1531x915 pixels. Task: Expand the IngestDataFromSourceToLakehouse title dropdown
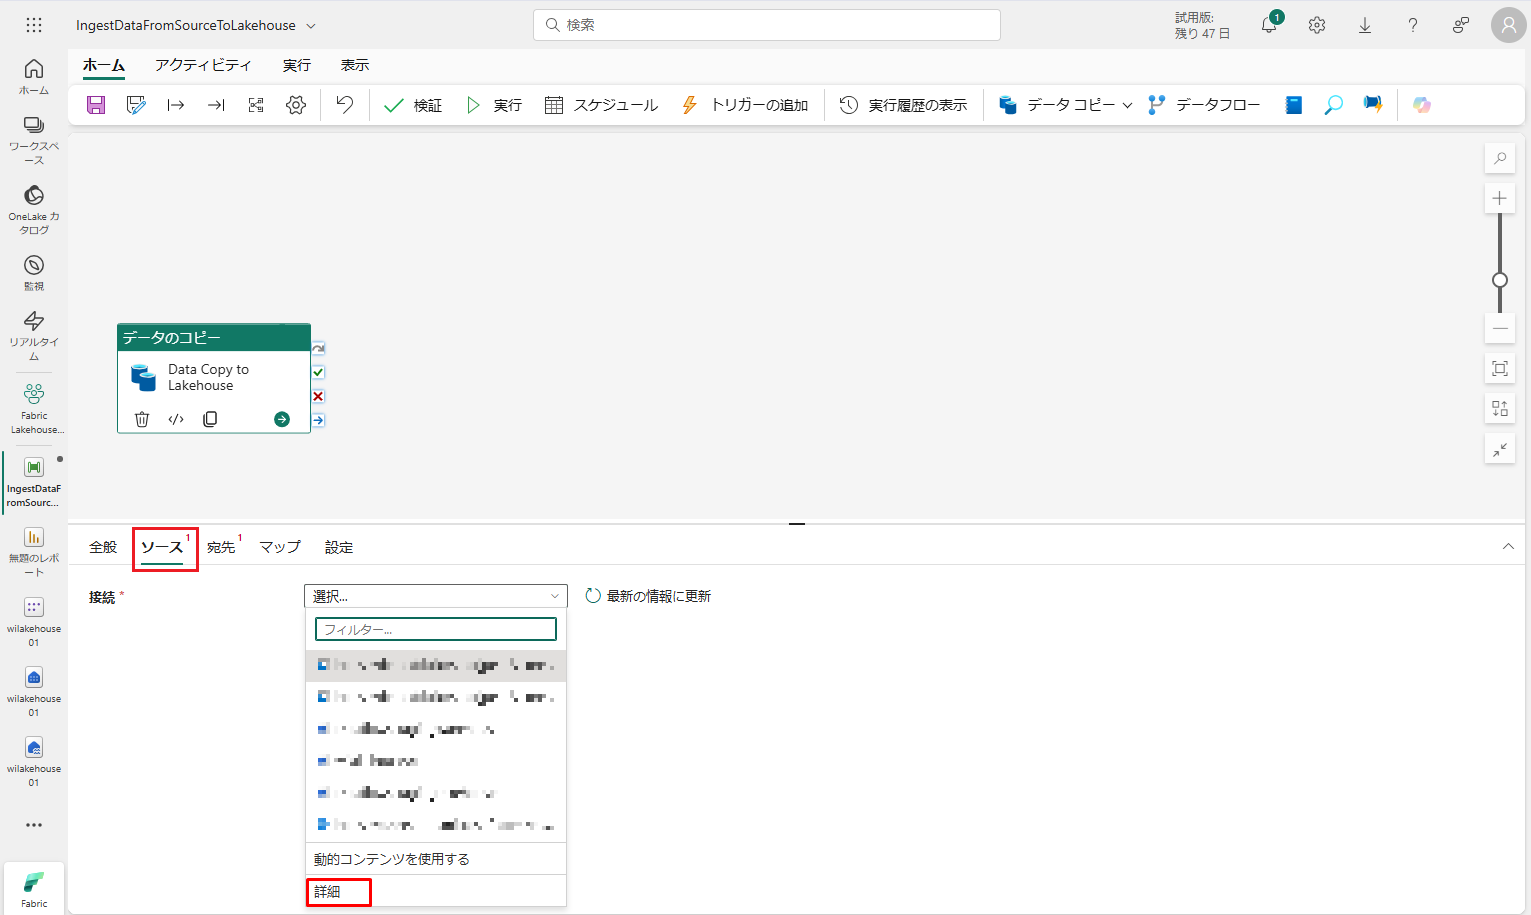tap(311, 26)
